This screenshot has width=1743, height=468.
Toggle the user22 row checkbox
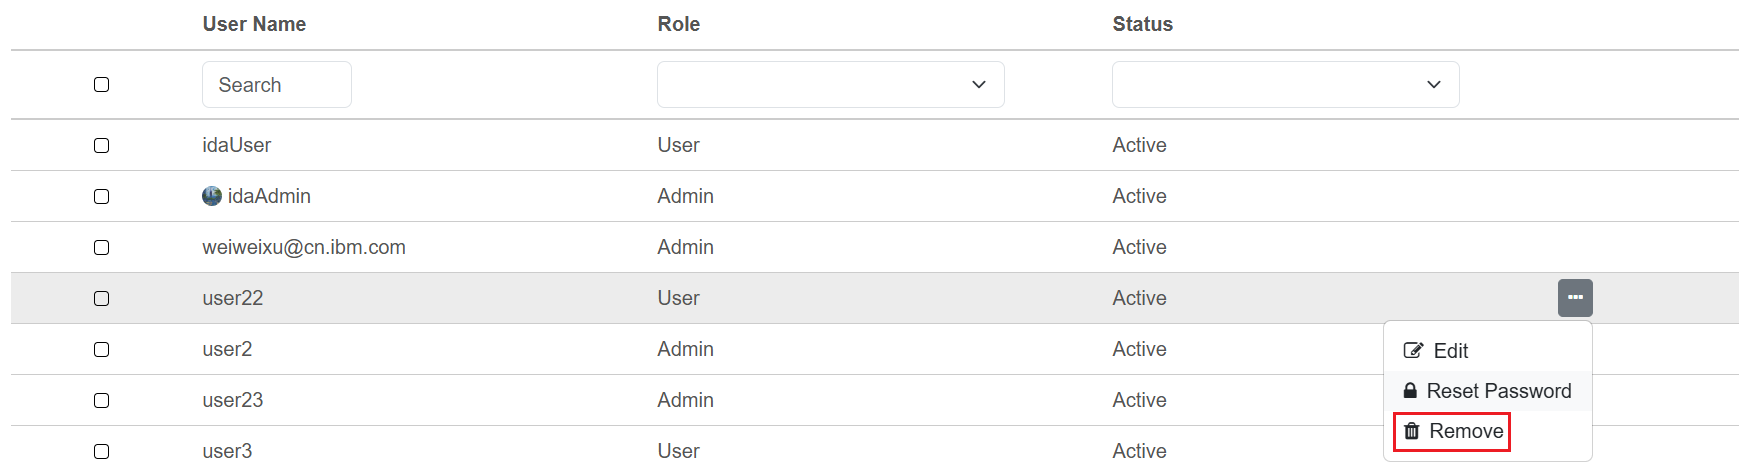click(x=101, y=299)
